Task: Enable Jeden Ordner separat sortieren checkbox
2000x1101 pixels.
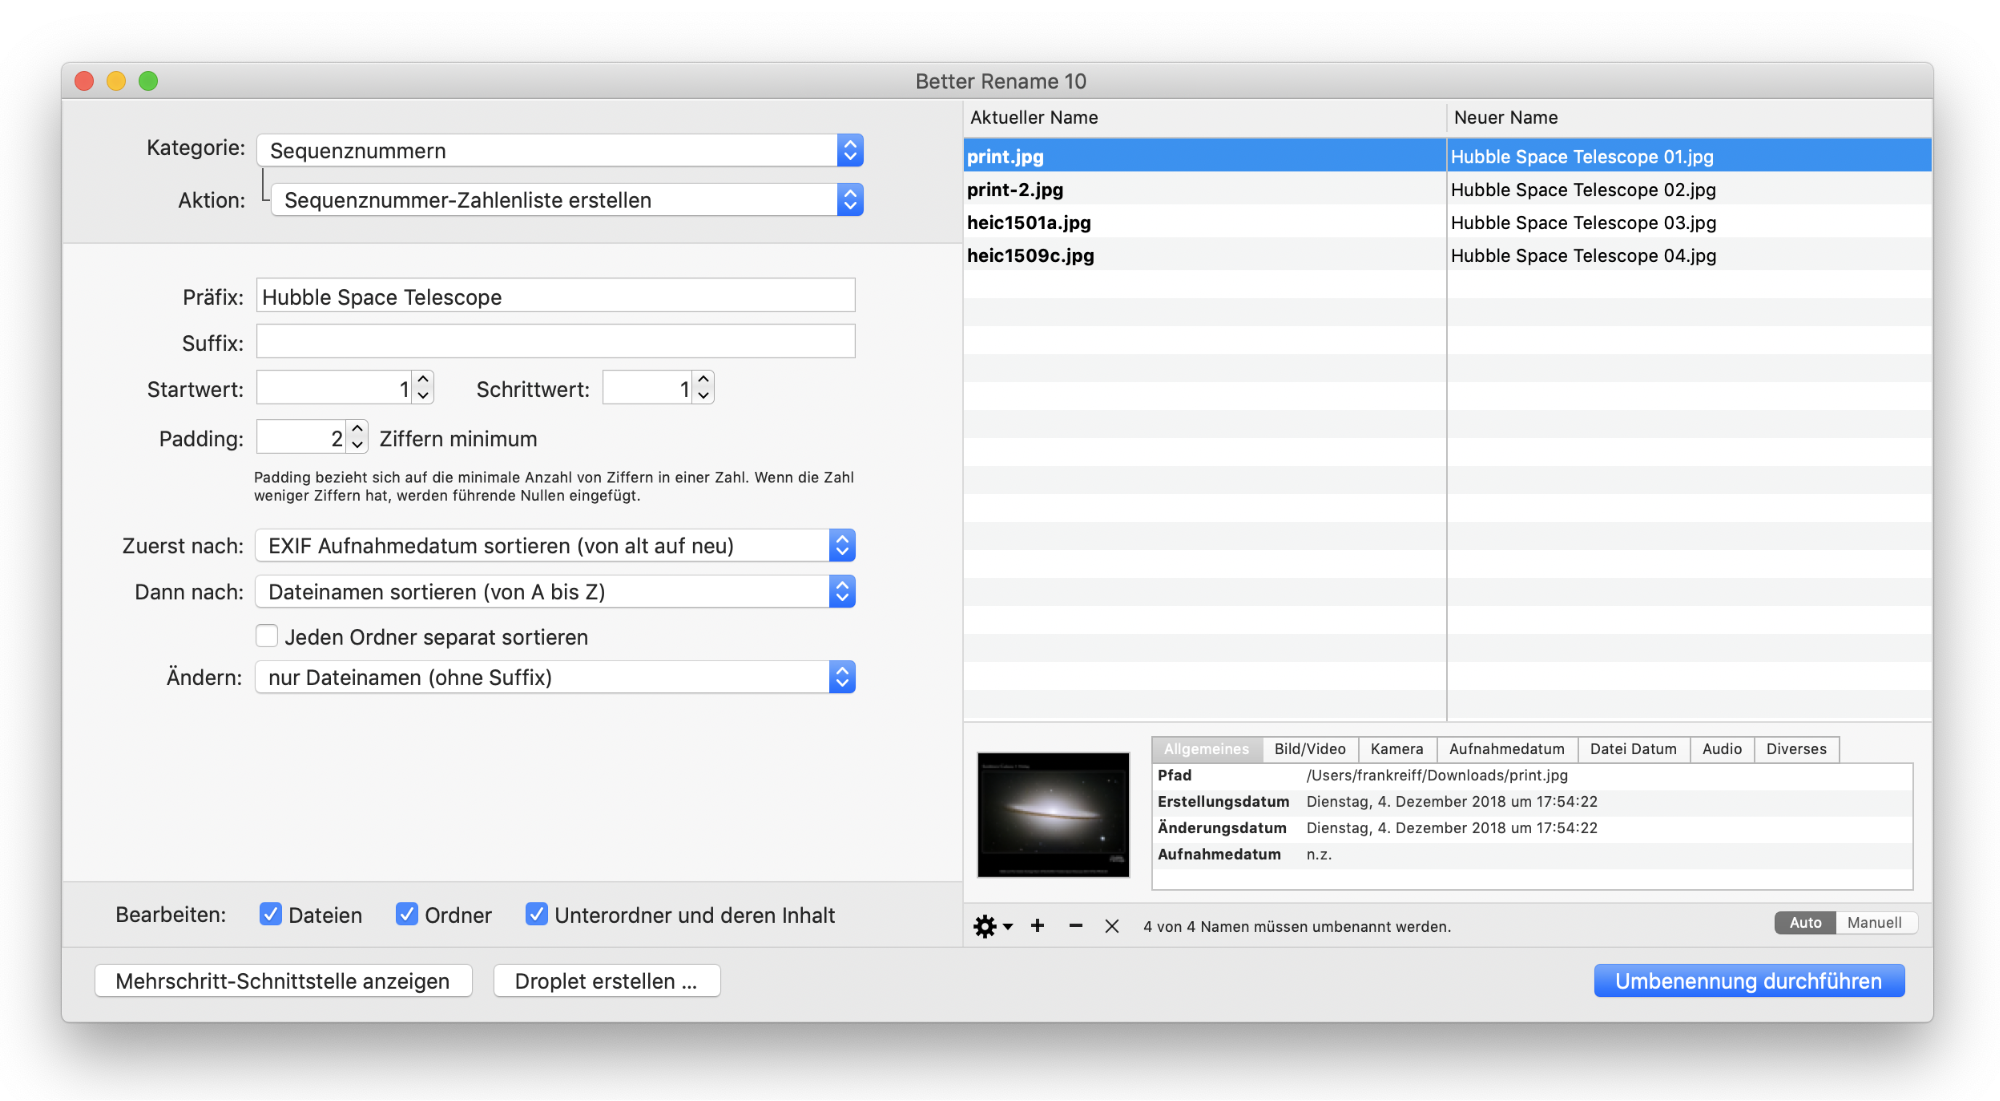Action: (x=267, y=636)
